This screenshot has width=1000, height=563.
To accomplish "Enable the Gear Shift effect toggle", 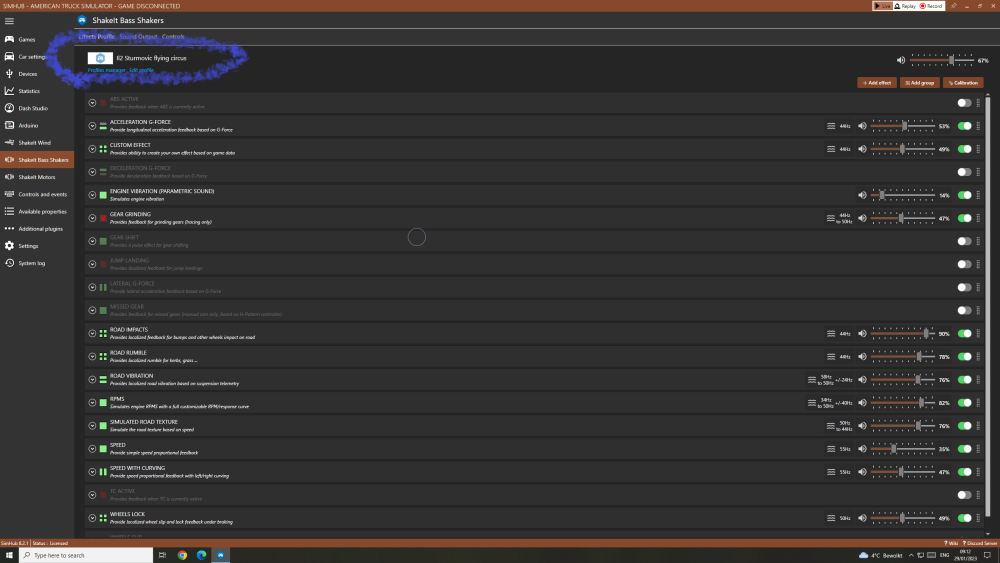I will click(964, 241).
